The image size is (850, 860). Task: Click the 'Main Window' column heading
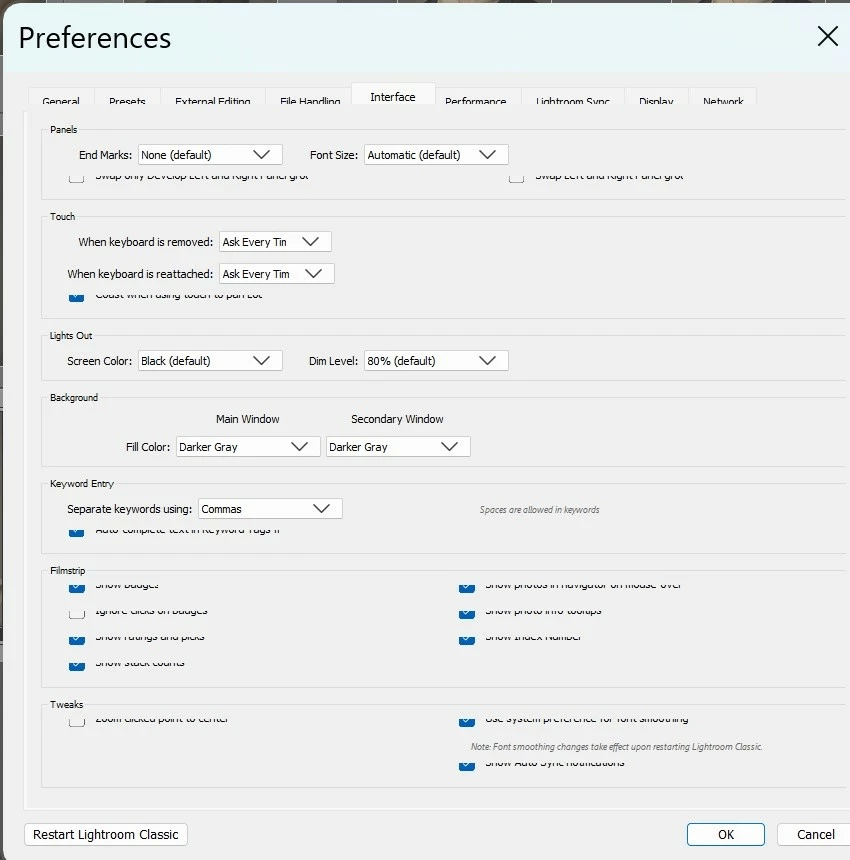click(247, 419)
